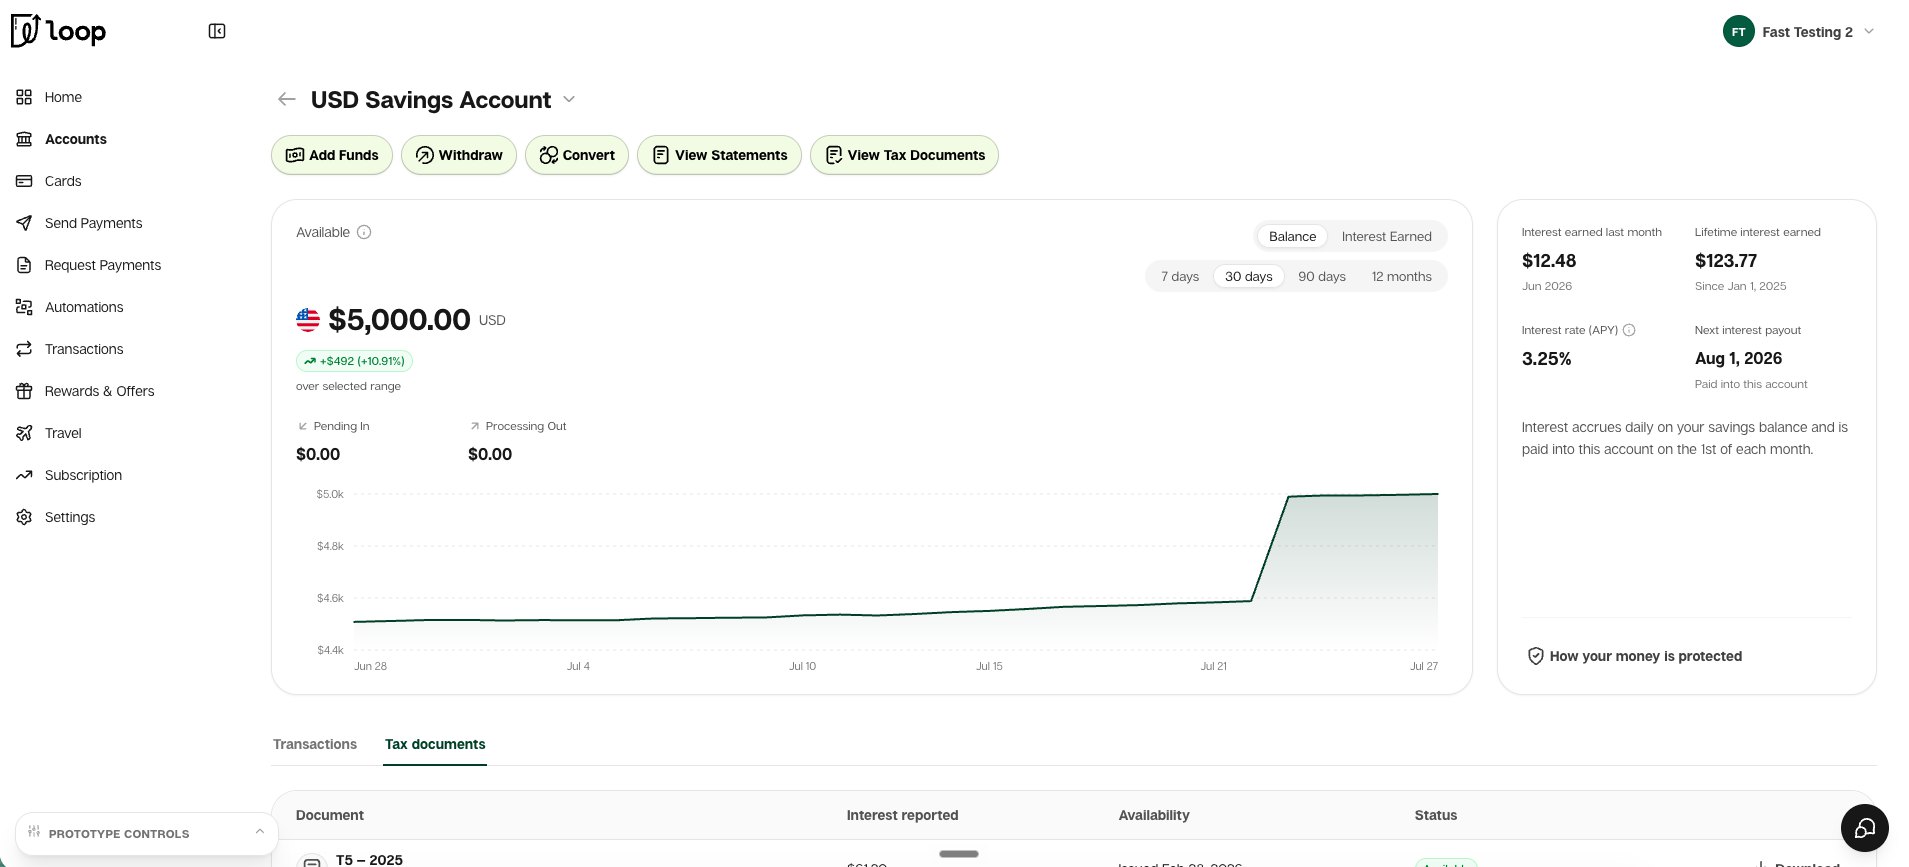Click the Status column header
The image size is (1909, 867).
(x=1435, y=815)
